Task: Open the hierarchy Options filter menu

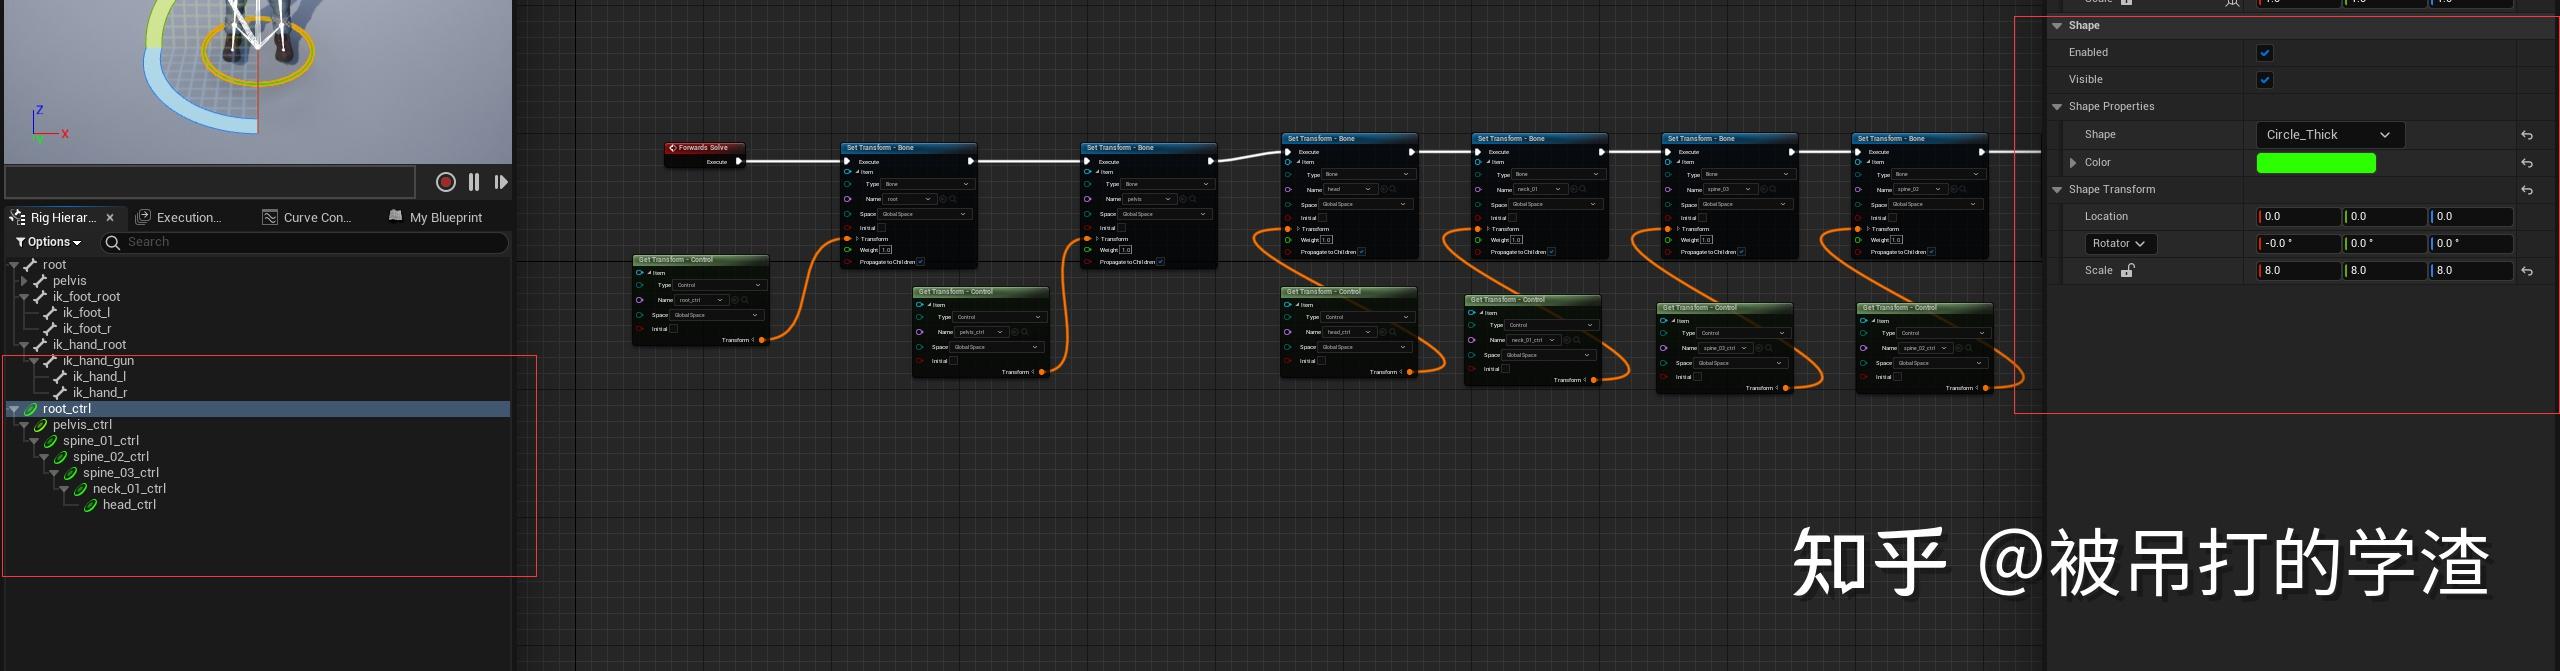Action: click(x=48, y=242)
